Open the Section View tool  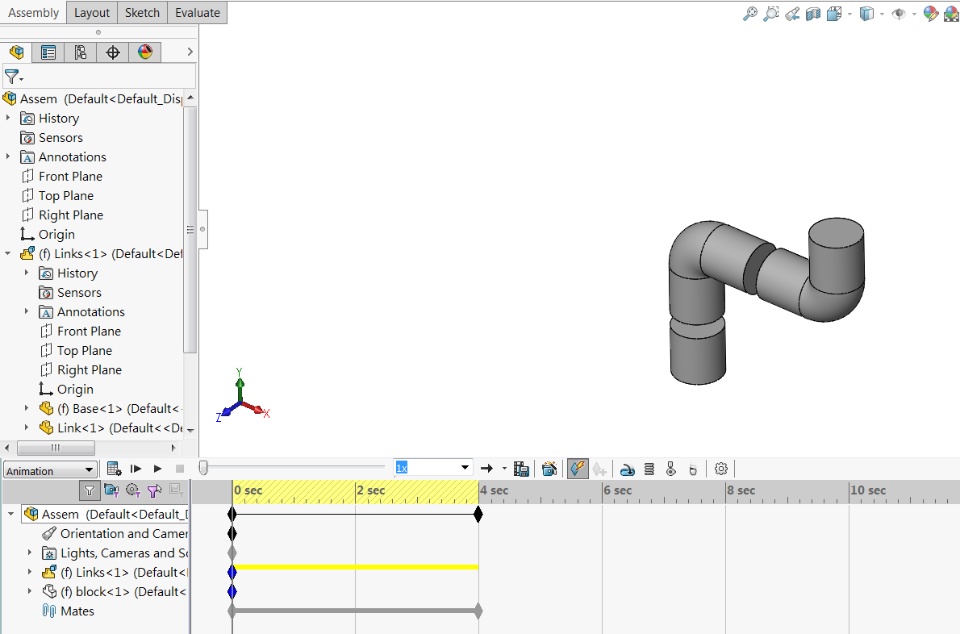tap(813, 14)
